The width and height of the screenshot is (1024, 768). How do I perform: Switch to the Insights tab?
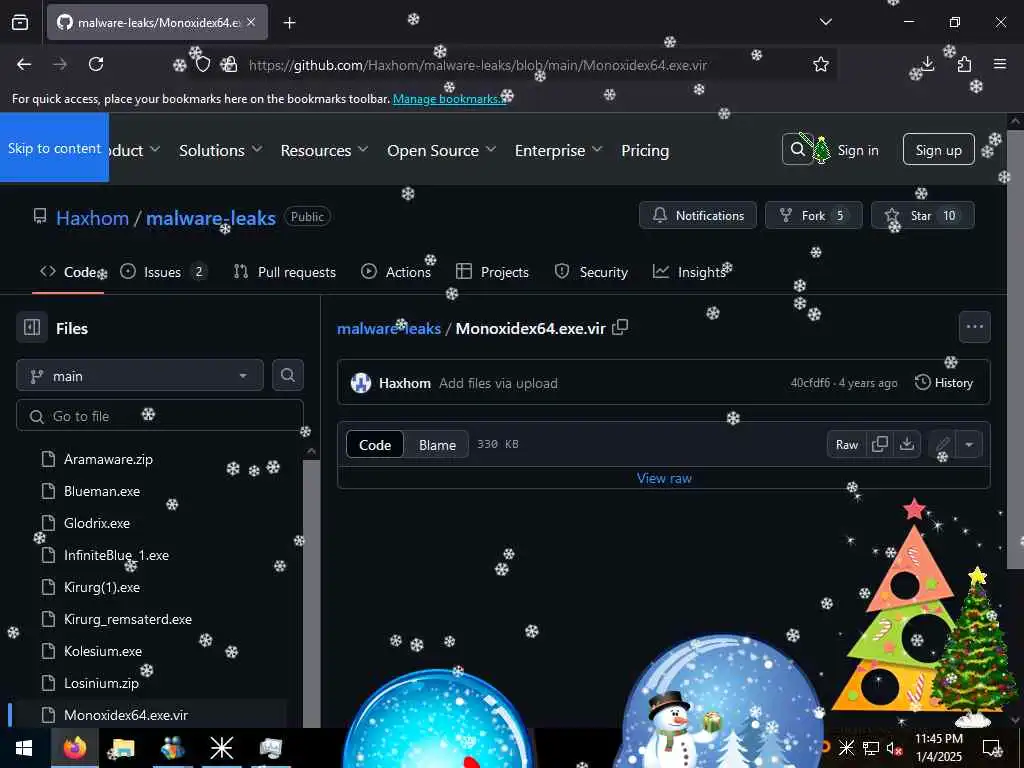[690, 272]
